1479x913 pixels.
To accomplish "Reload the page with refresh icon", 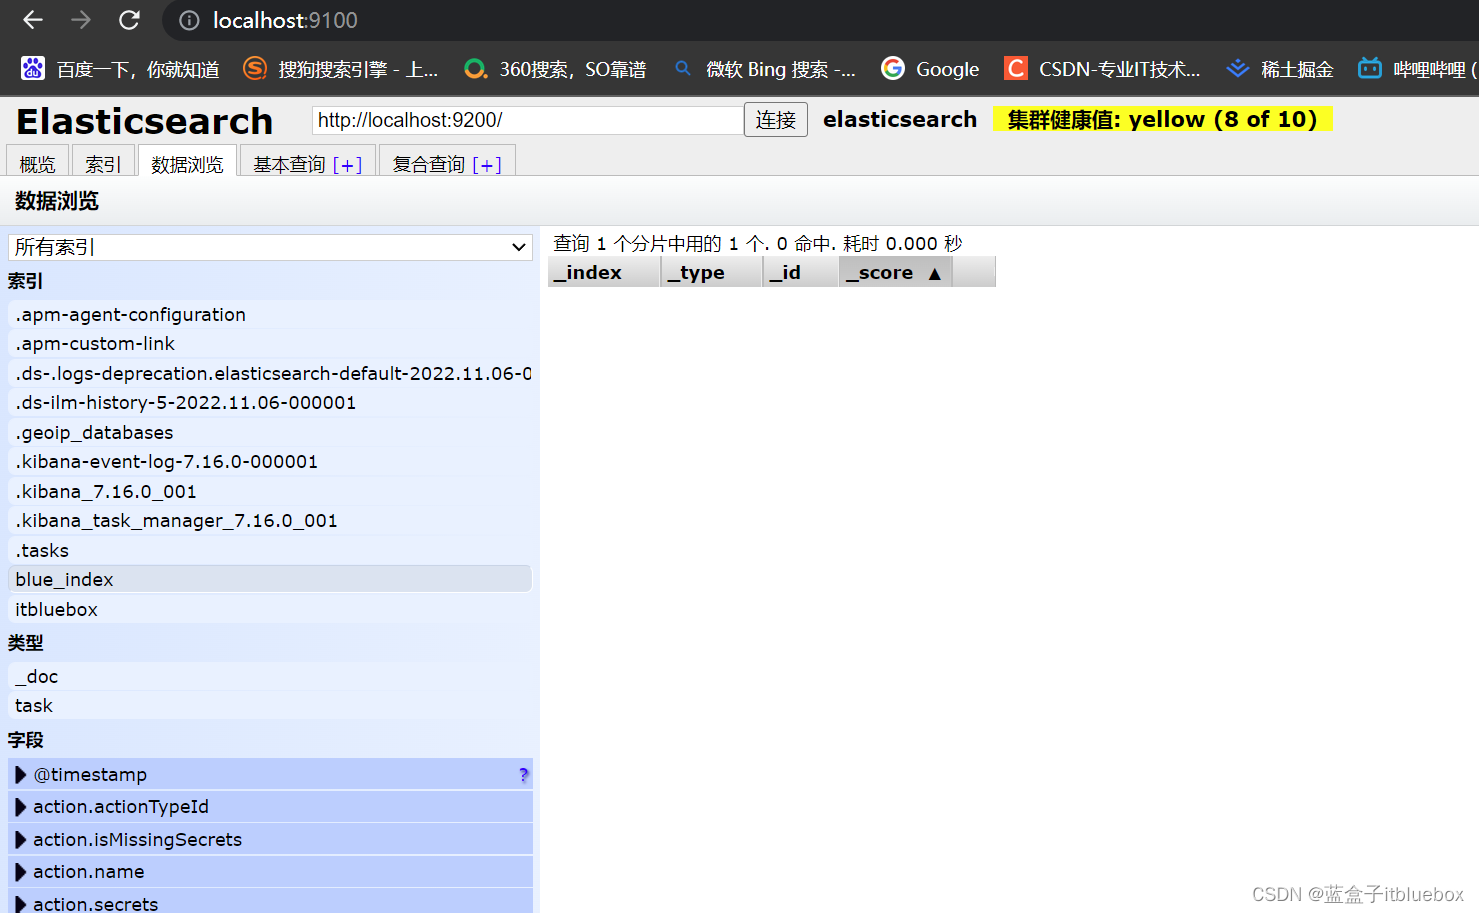I will coord(129,20).
